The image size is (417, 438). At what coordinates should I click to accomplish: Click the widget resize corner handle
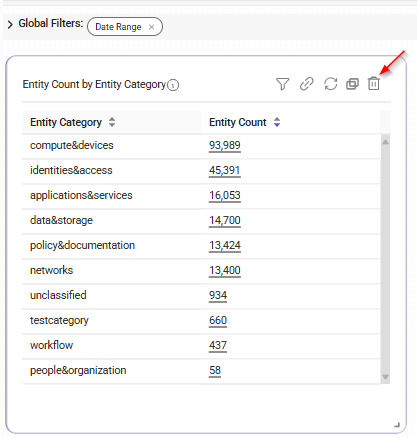click(397, 425)
